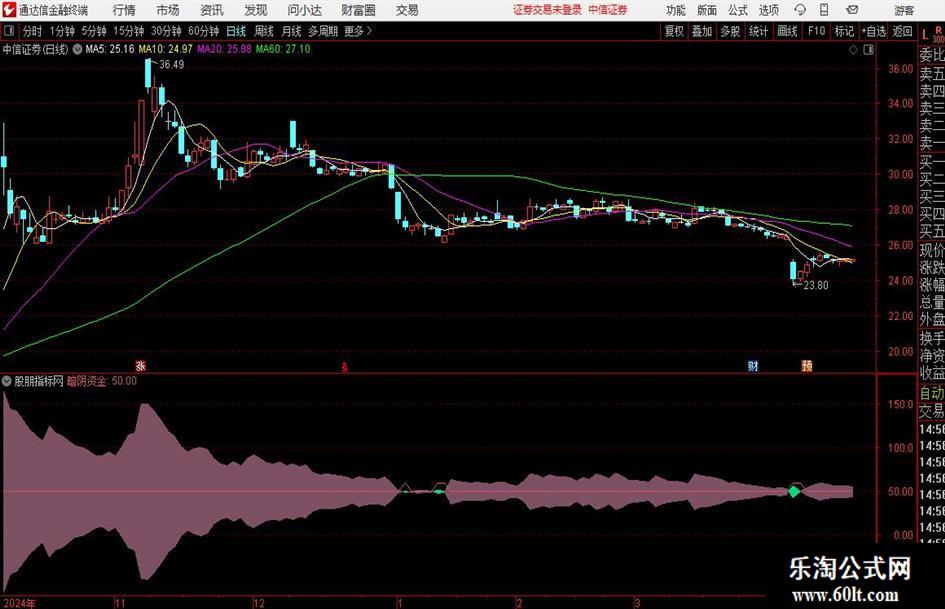Click the 游客 guest account label
This screenshot has height=609, width=945.
[x=904, y=11]
